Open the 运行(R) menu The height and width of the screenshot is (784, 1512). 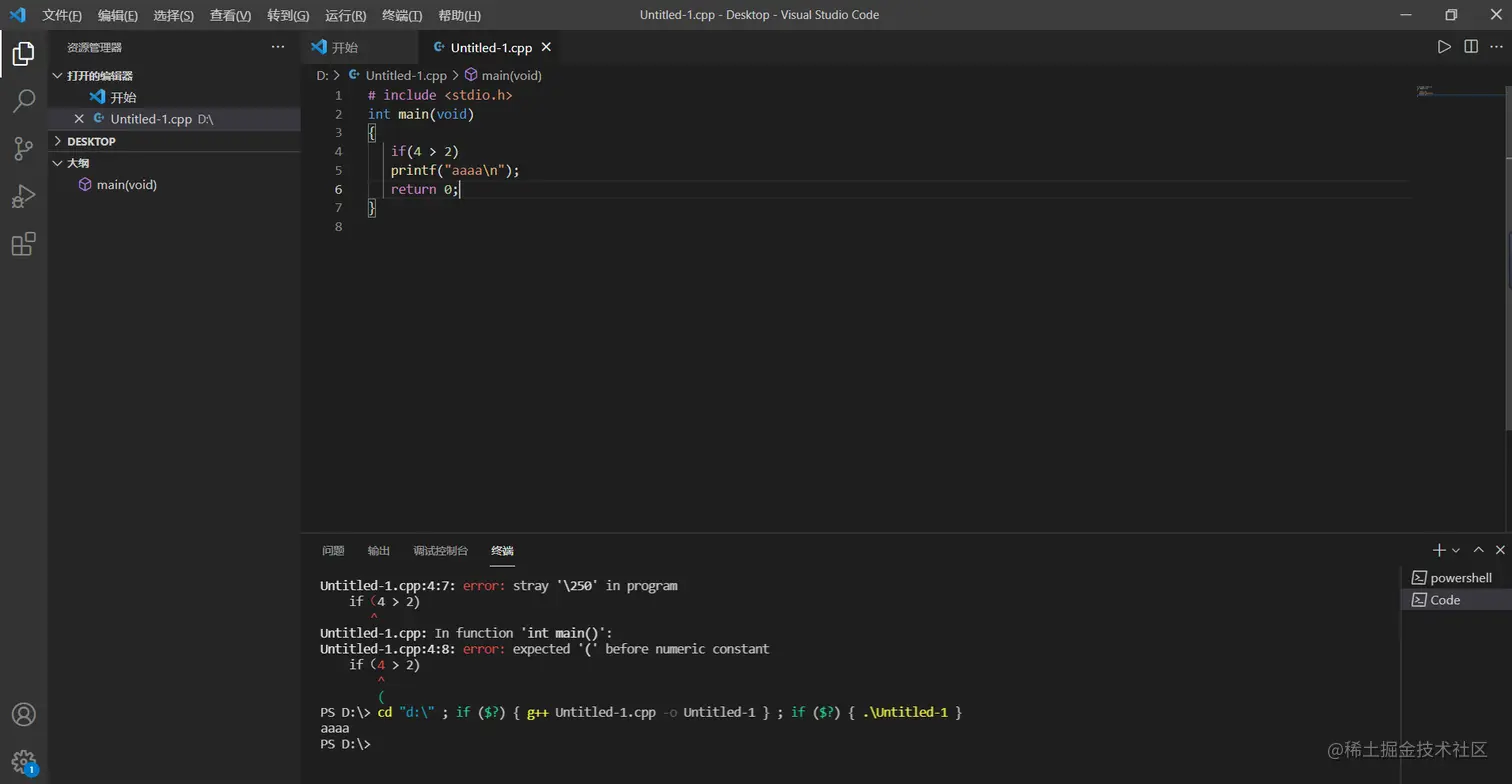pos(346,15)
